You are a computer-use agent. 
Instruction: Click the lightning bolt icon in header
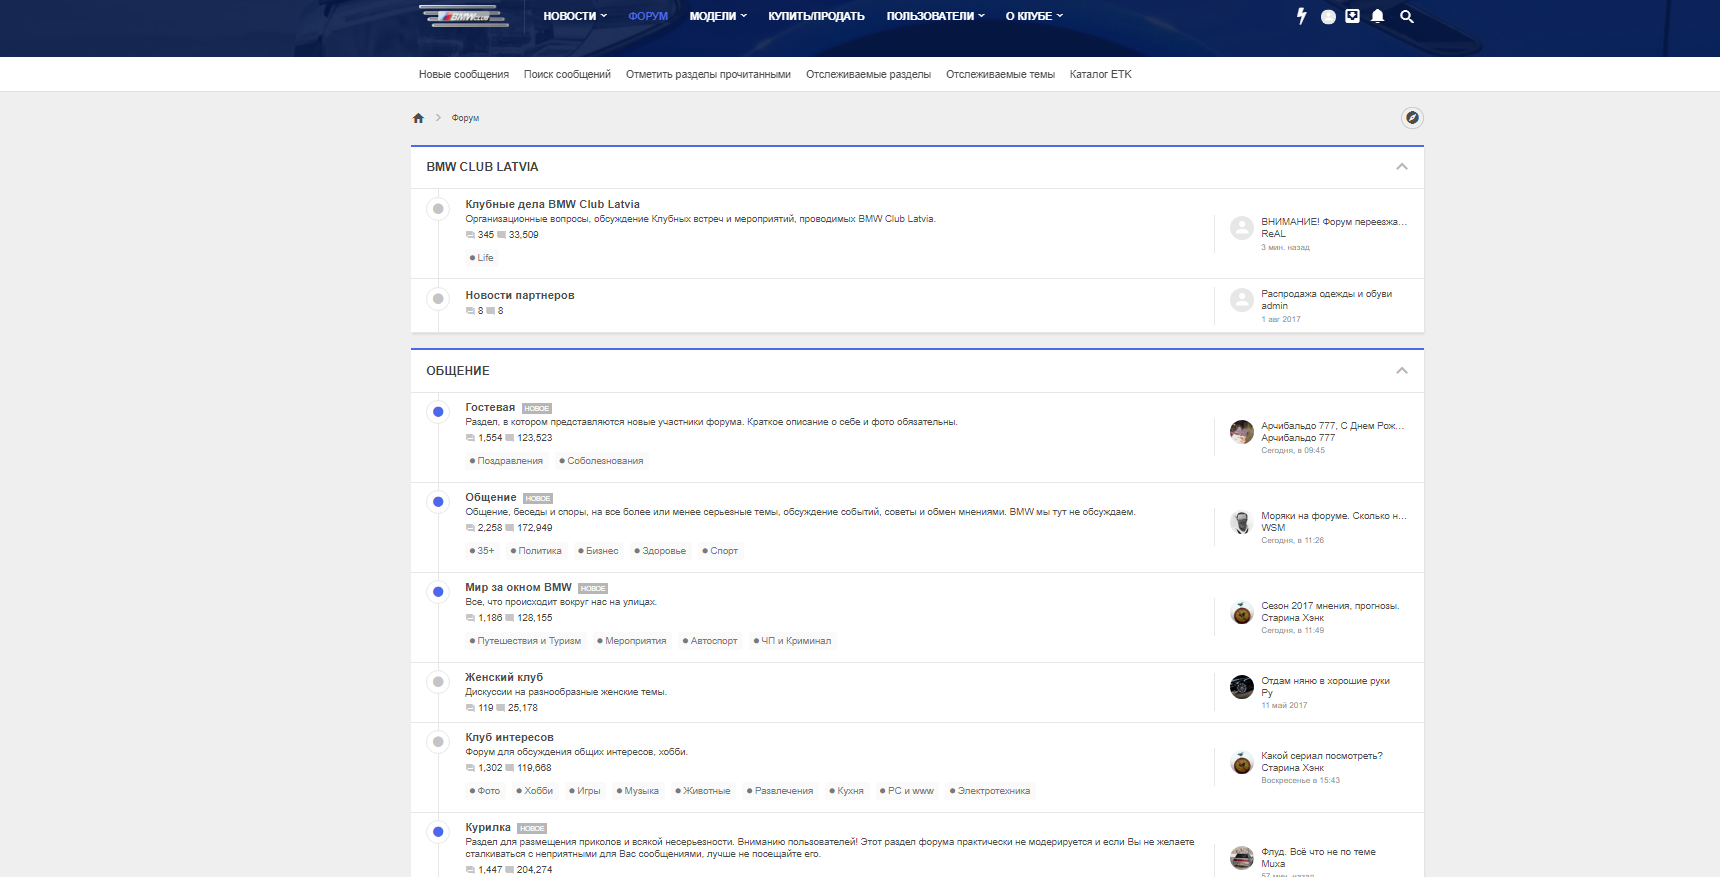click(x=1301, y=16)
